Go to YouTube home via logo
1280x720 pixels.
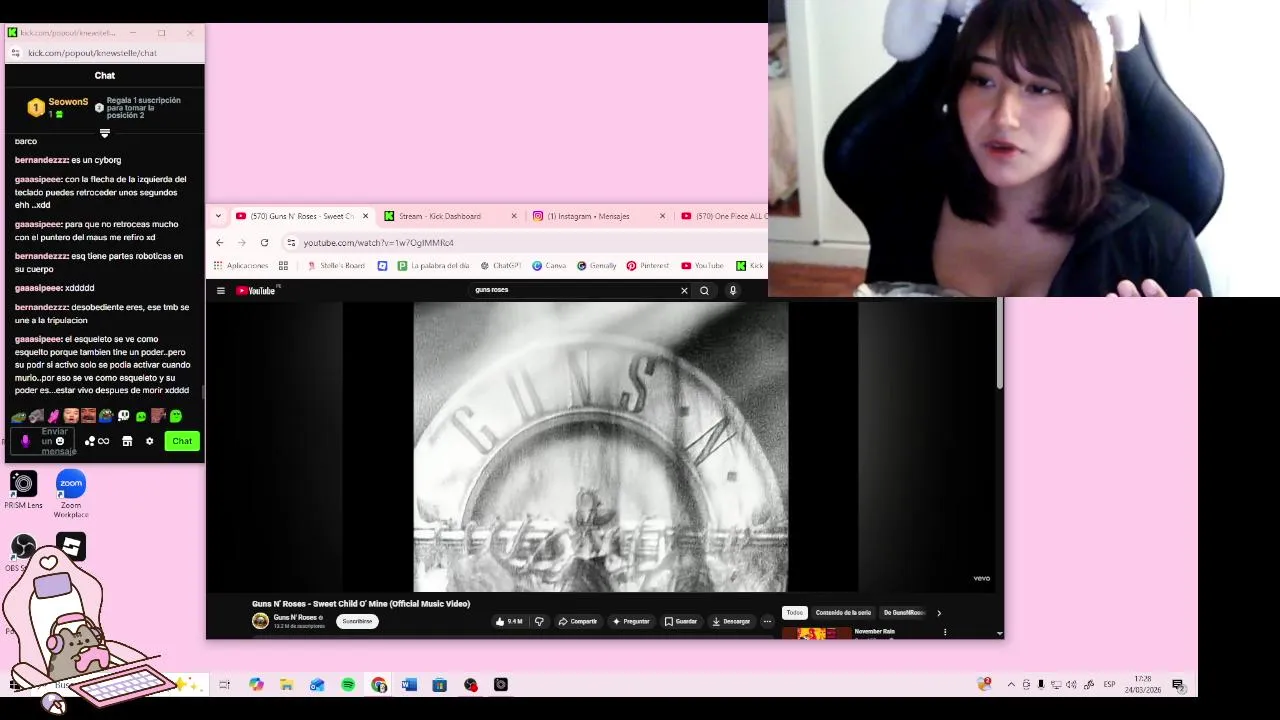pos(257,291)
